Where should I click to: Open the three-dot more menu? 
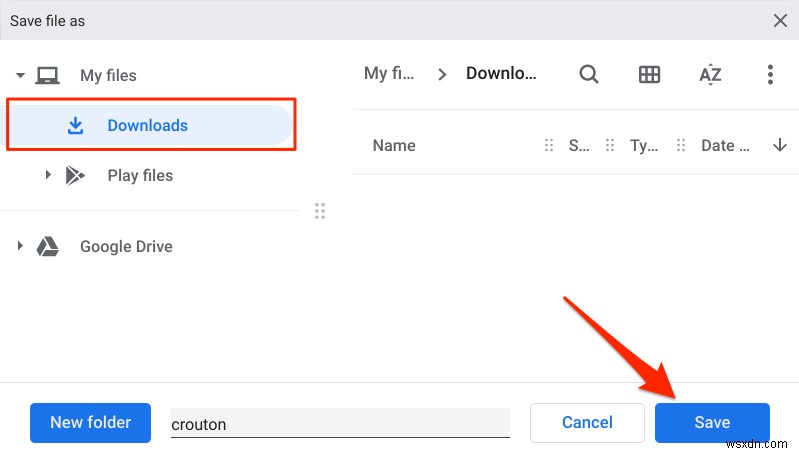(x=770, y=74)
